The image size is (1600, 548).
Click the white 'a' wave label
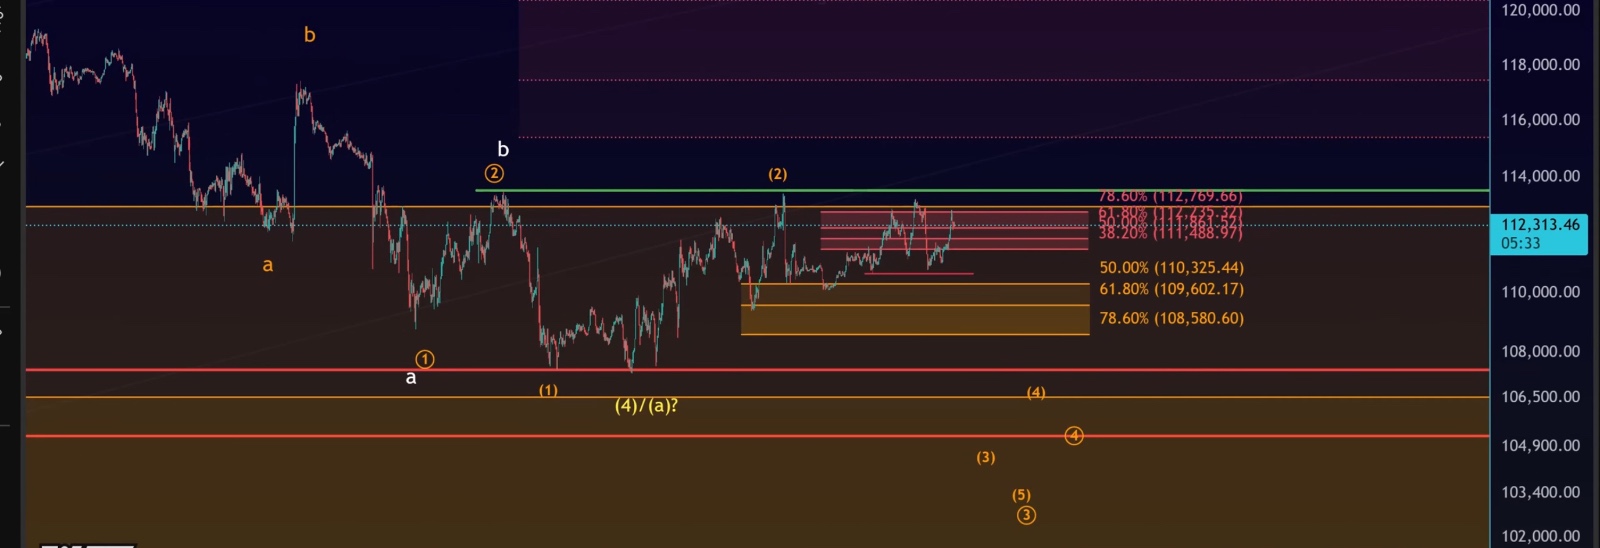coord(410,378)
